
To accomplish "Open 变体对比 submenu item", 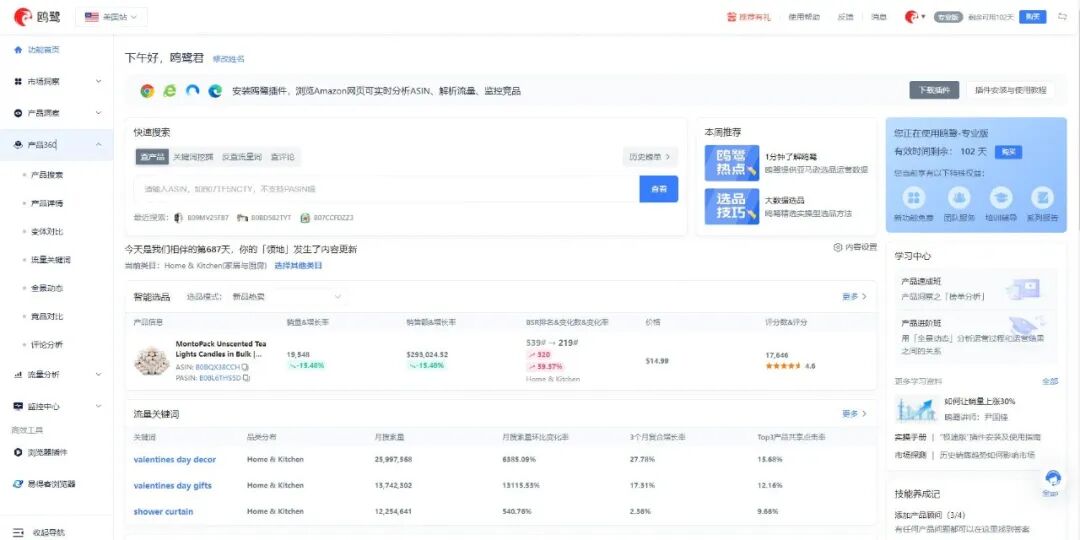I will [47, 232].
